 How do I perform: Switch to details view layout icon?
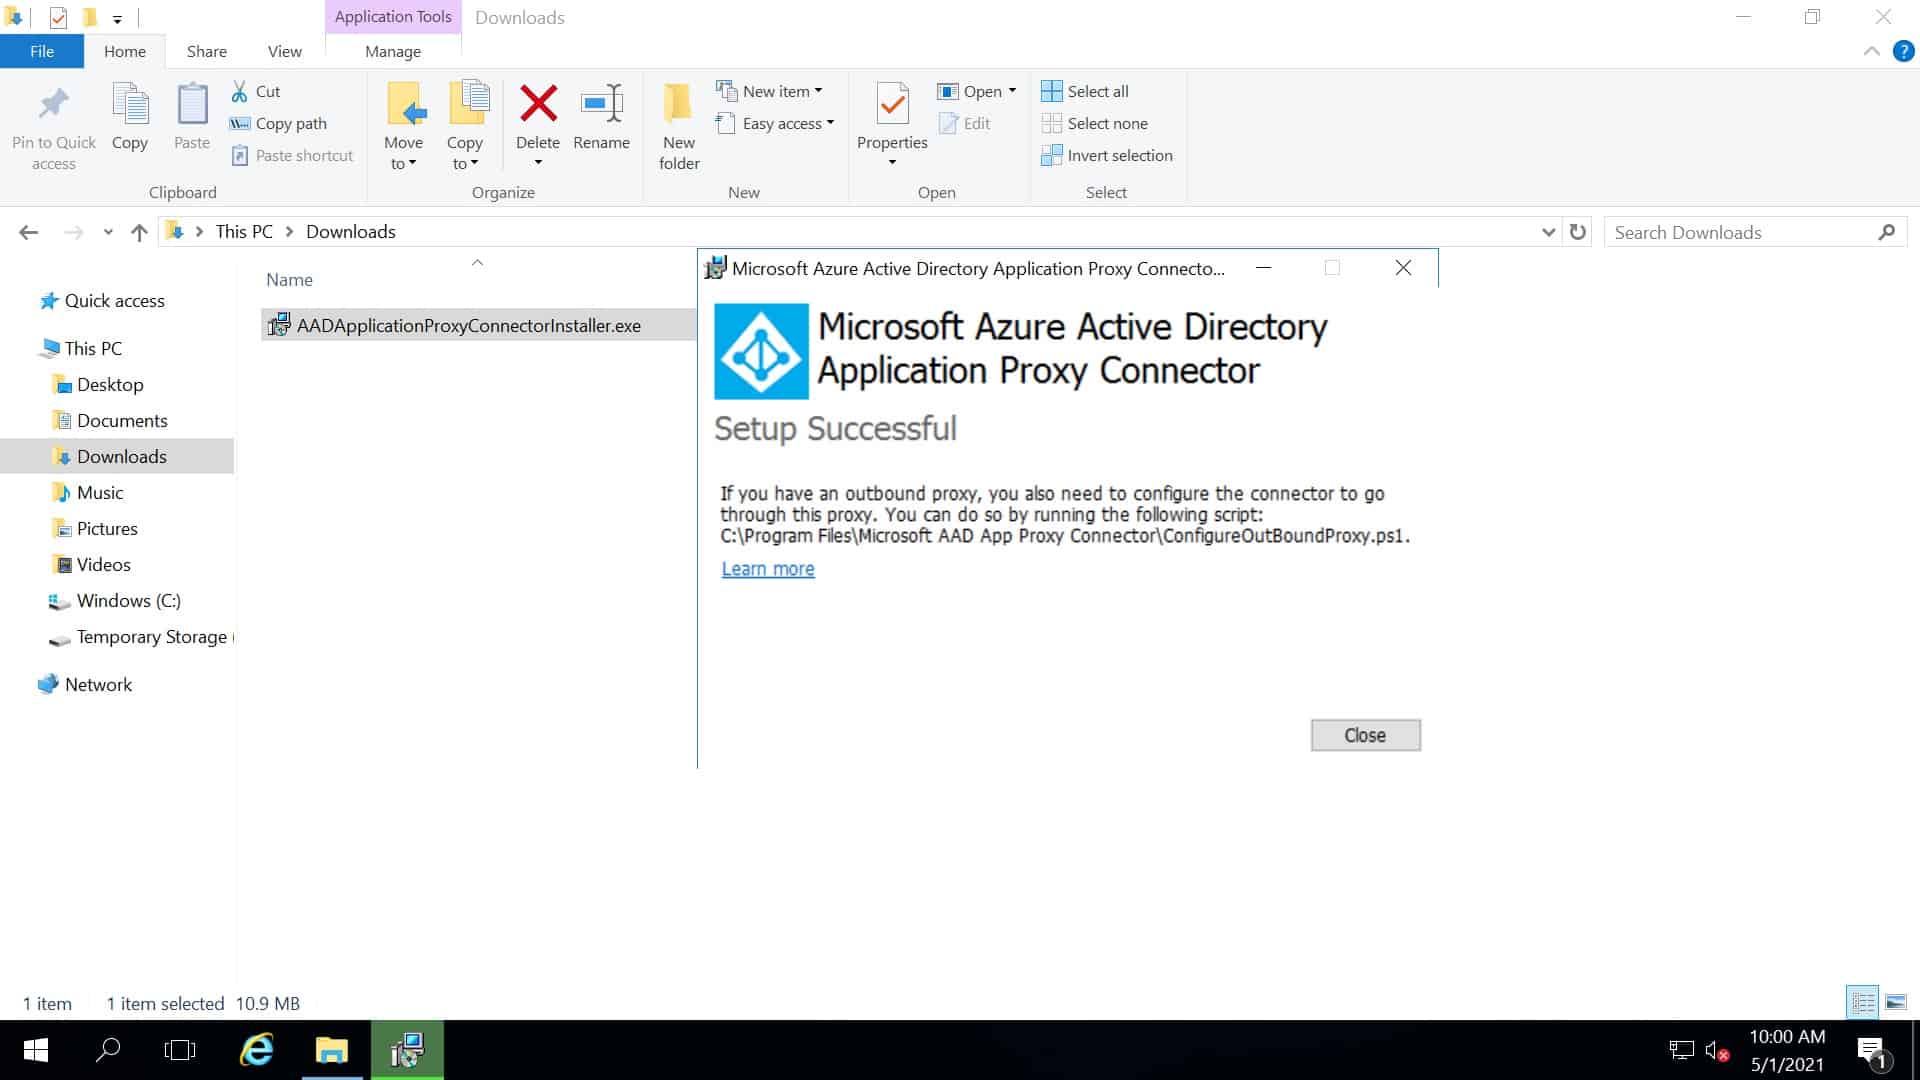click(x=1863, y=1002)
